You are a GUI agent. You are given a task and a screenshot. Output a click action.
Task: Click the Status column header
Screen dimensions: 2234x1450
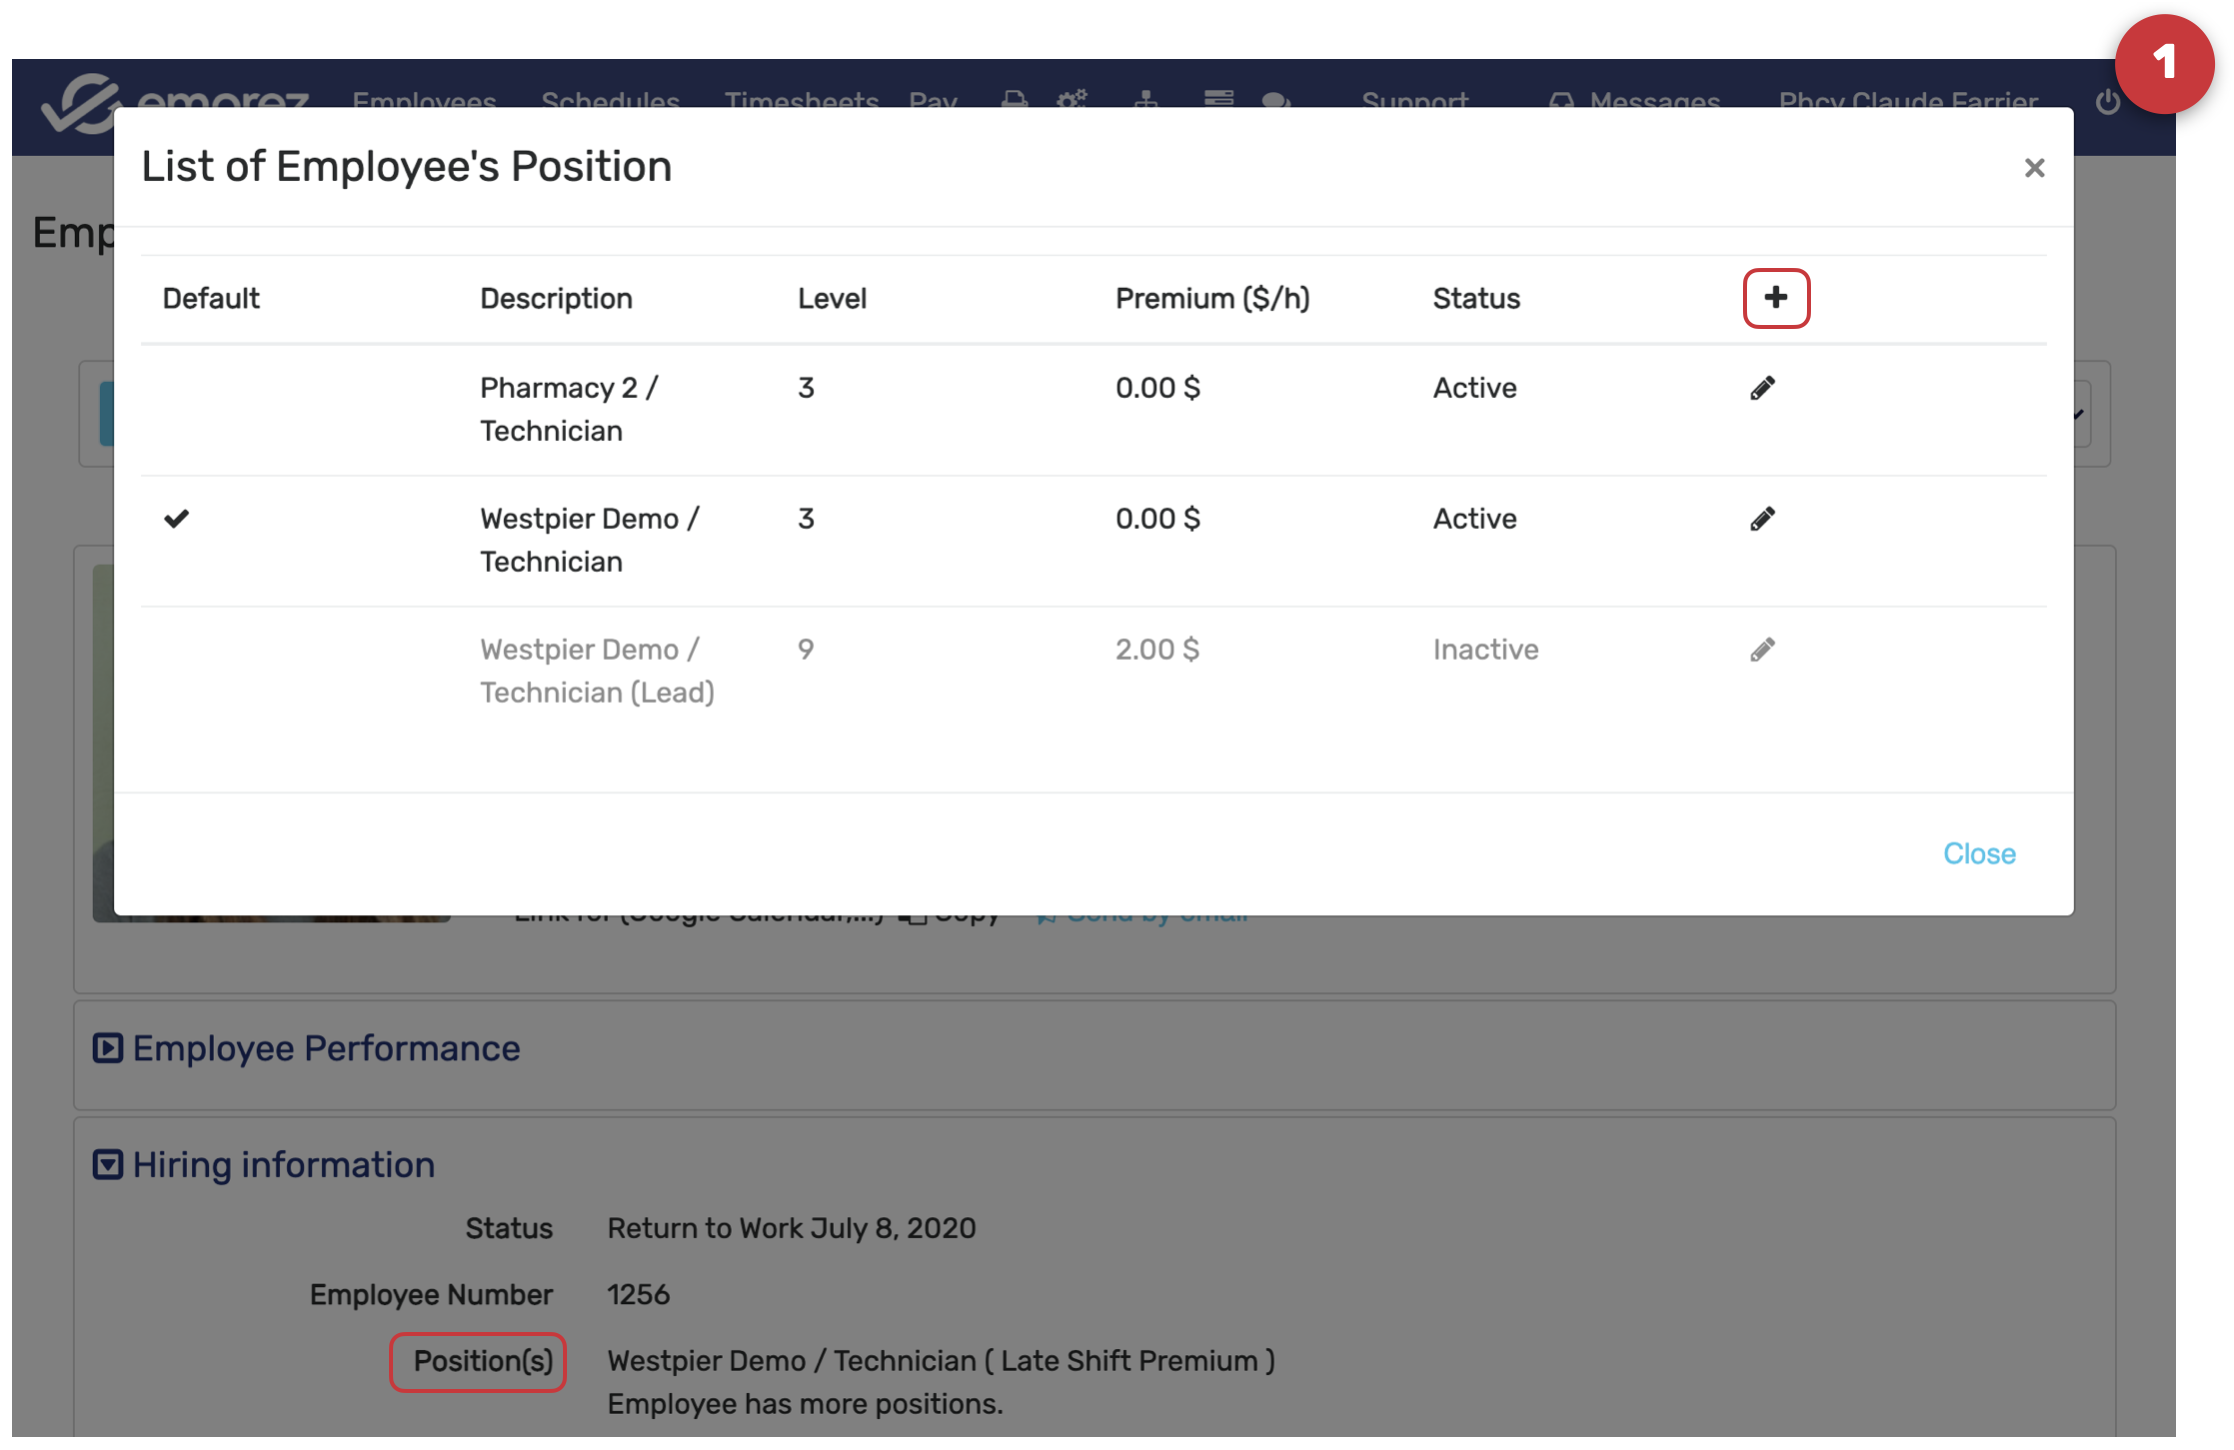pyautogui.click(x=1476, y=298)
